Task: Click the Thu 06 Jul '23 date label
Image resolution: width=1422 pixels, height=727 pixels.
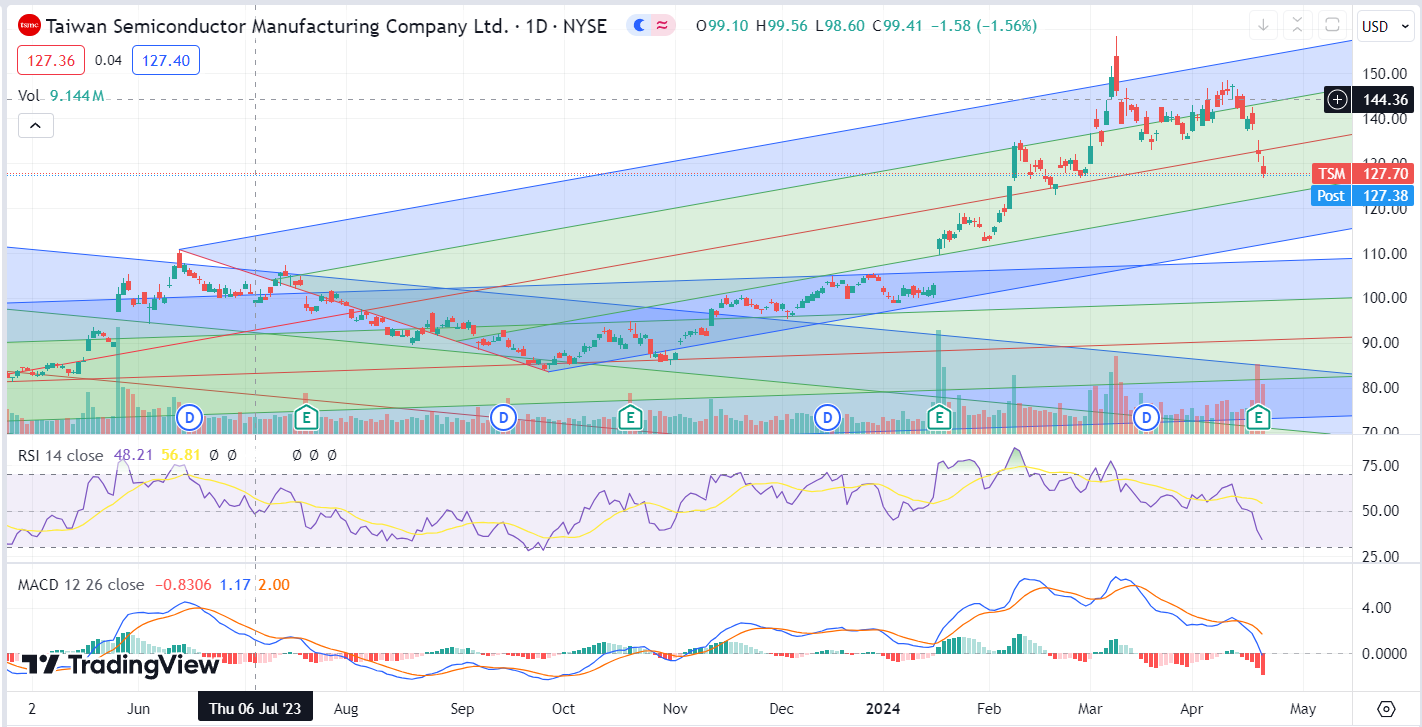Action: 255,709
